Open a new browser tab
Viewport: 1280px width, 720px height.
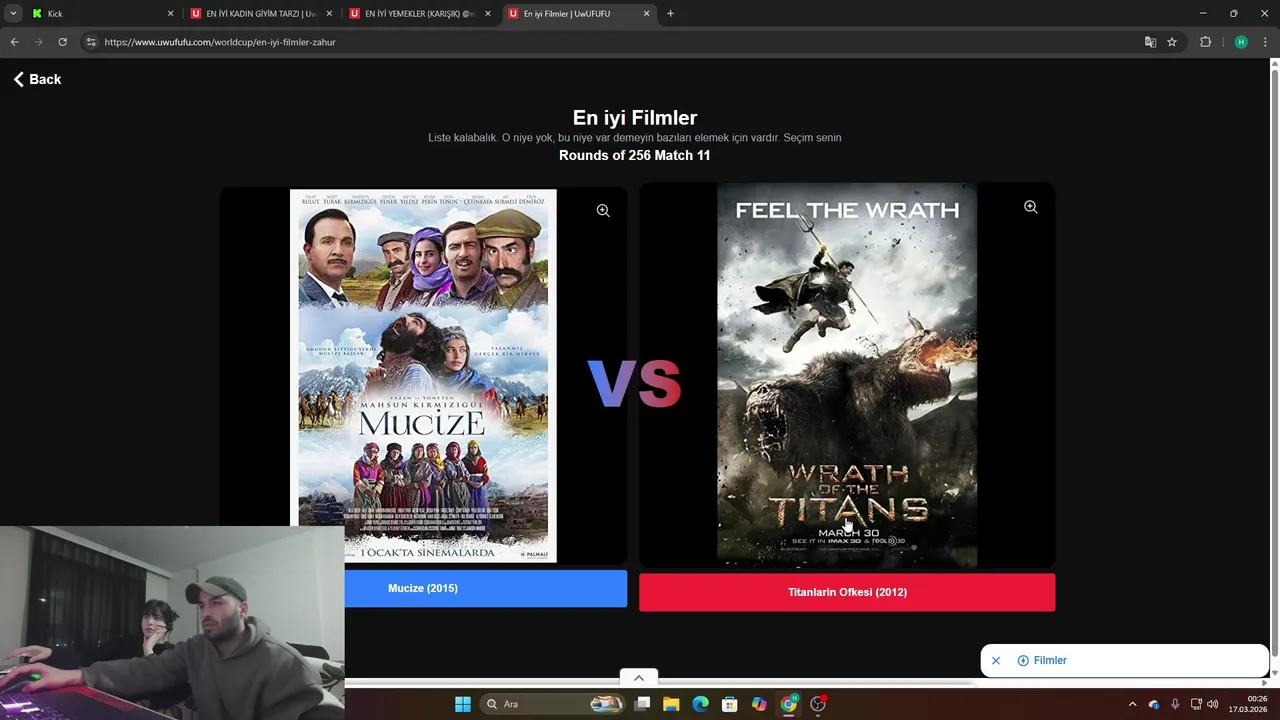pyautogui.click(x=670, y=14)
